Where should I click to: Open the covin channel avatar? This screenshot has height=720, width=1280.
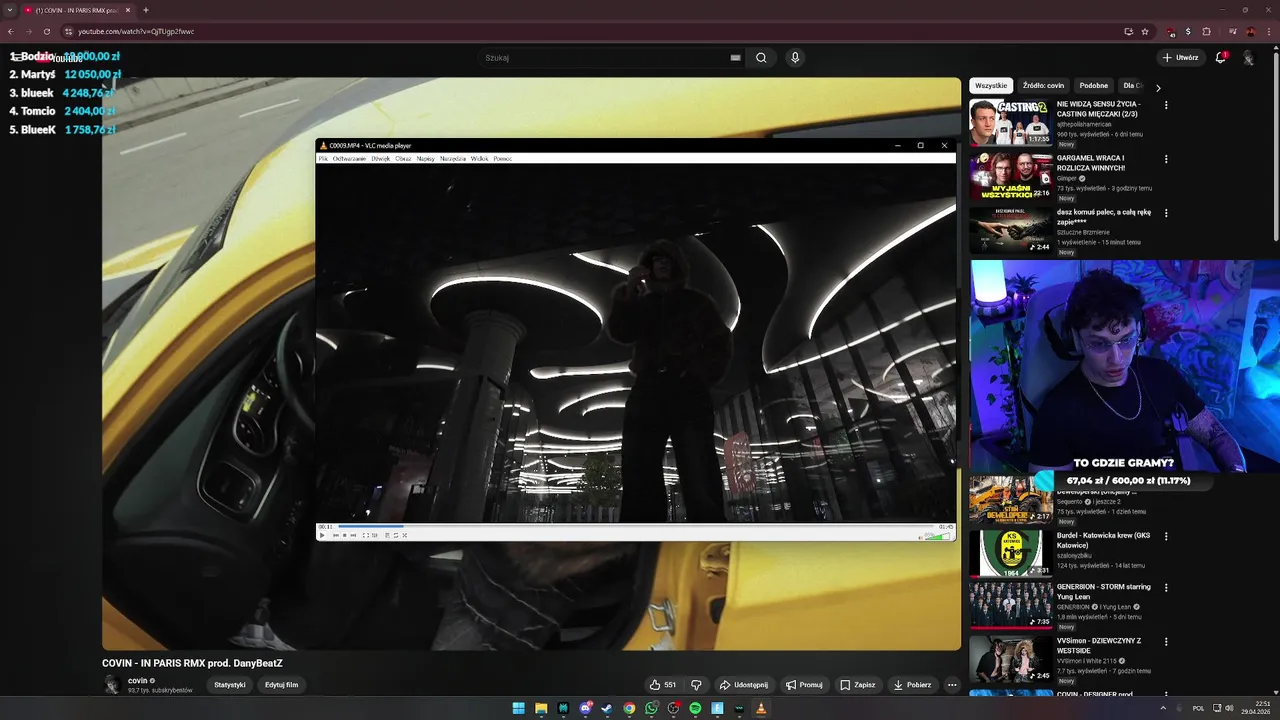[x=112, y=685]
